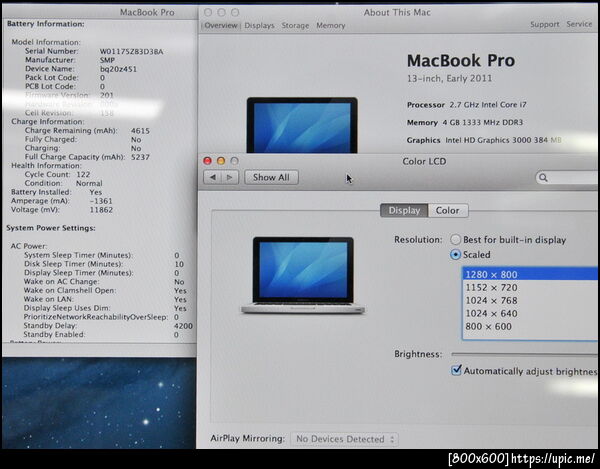The height and width of the screenshot is (469, 600).
Task: Minimize the Color LCD window with yellow button
Action: (221, 161)
